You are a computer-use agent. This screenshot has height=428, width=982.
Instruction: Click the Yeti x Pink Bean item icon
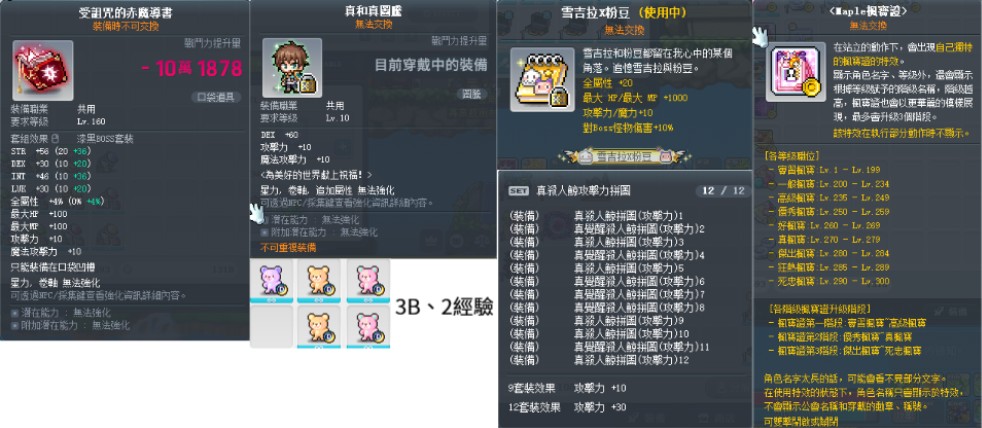pos(542,80)
